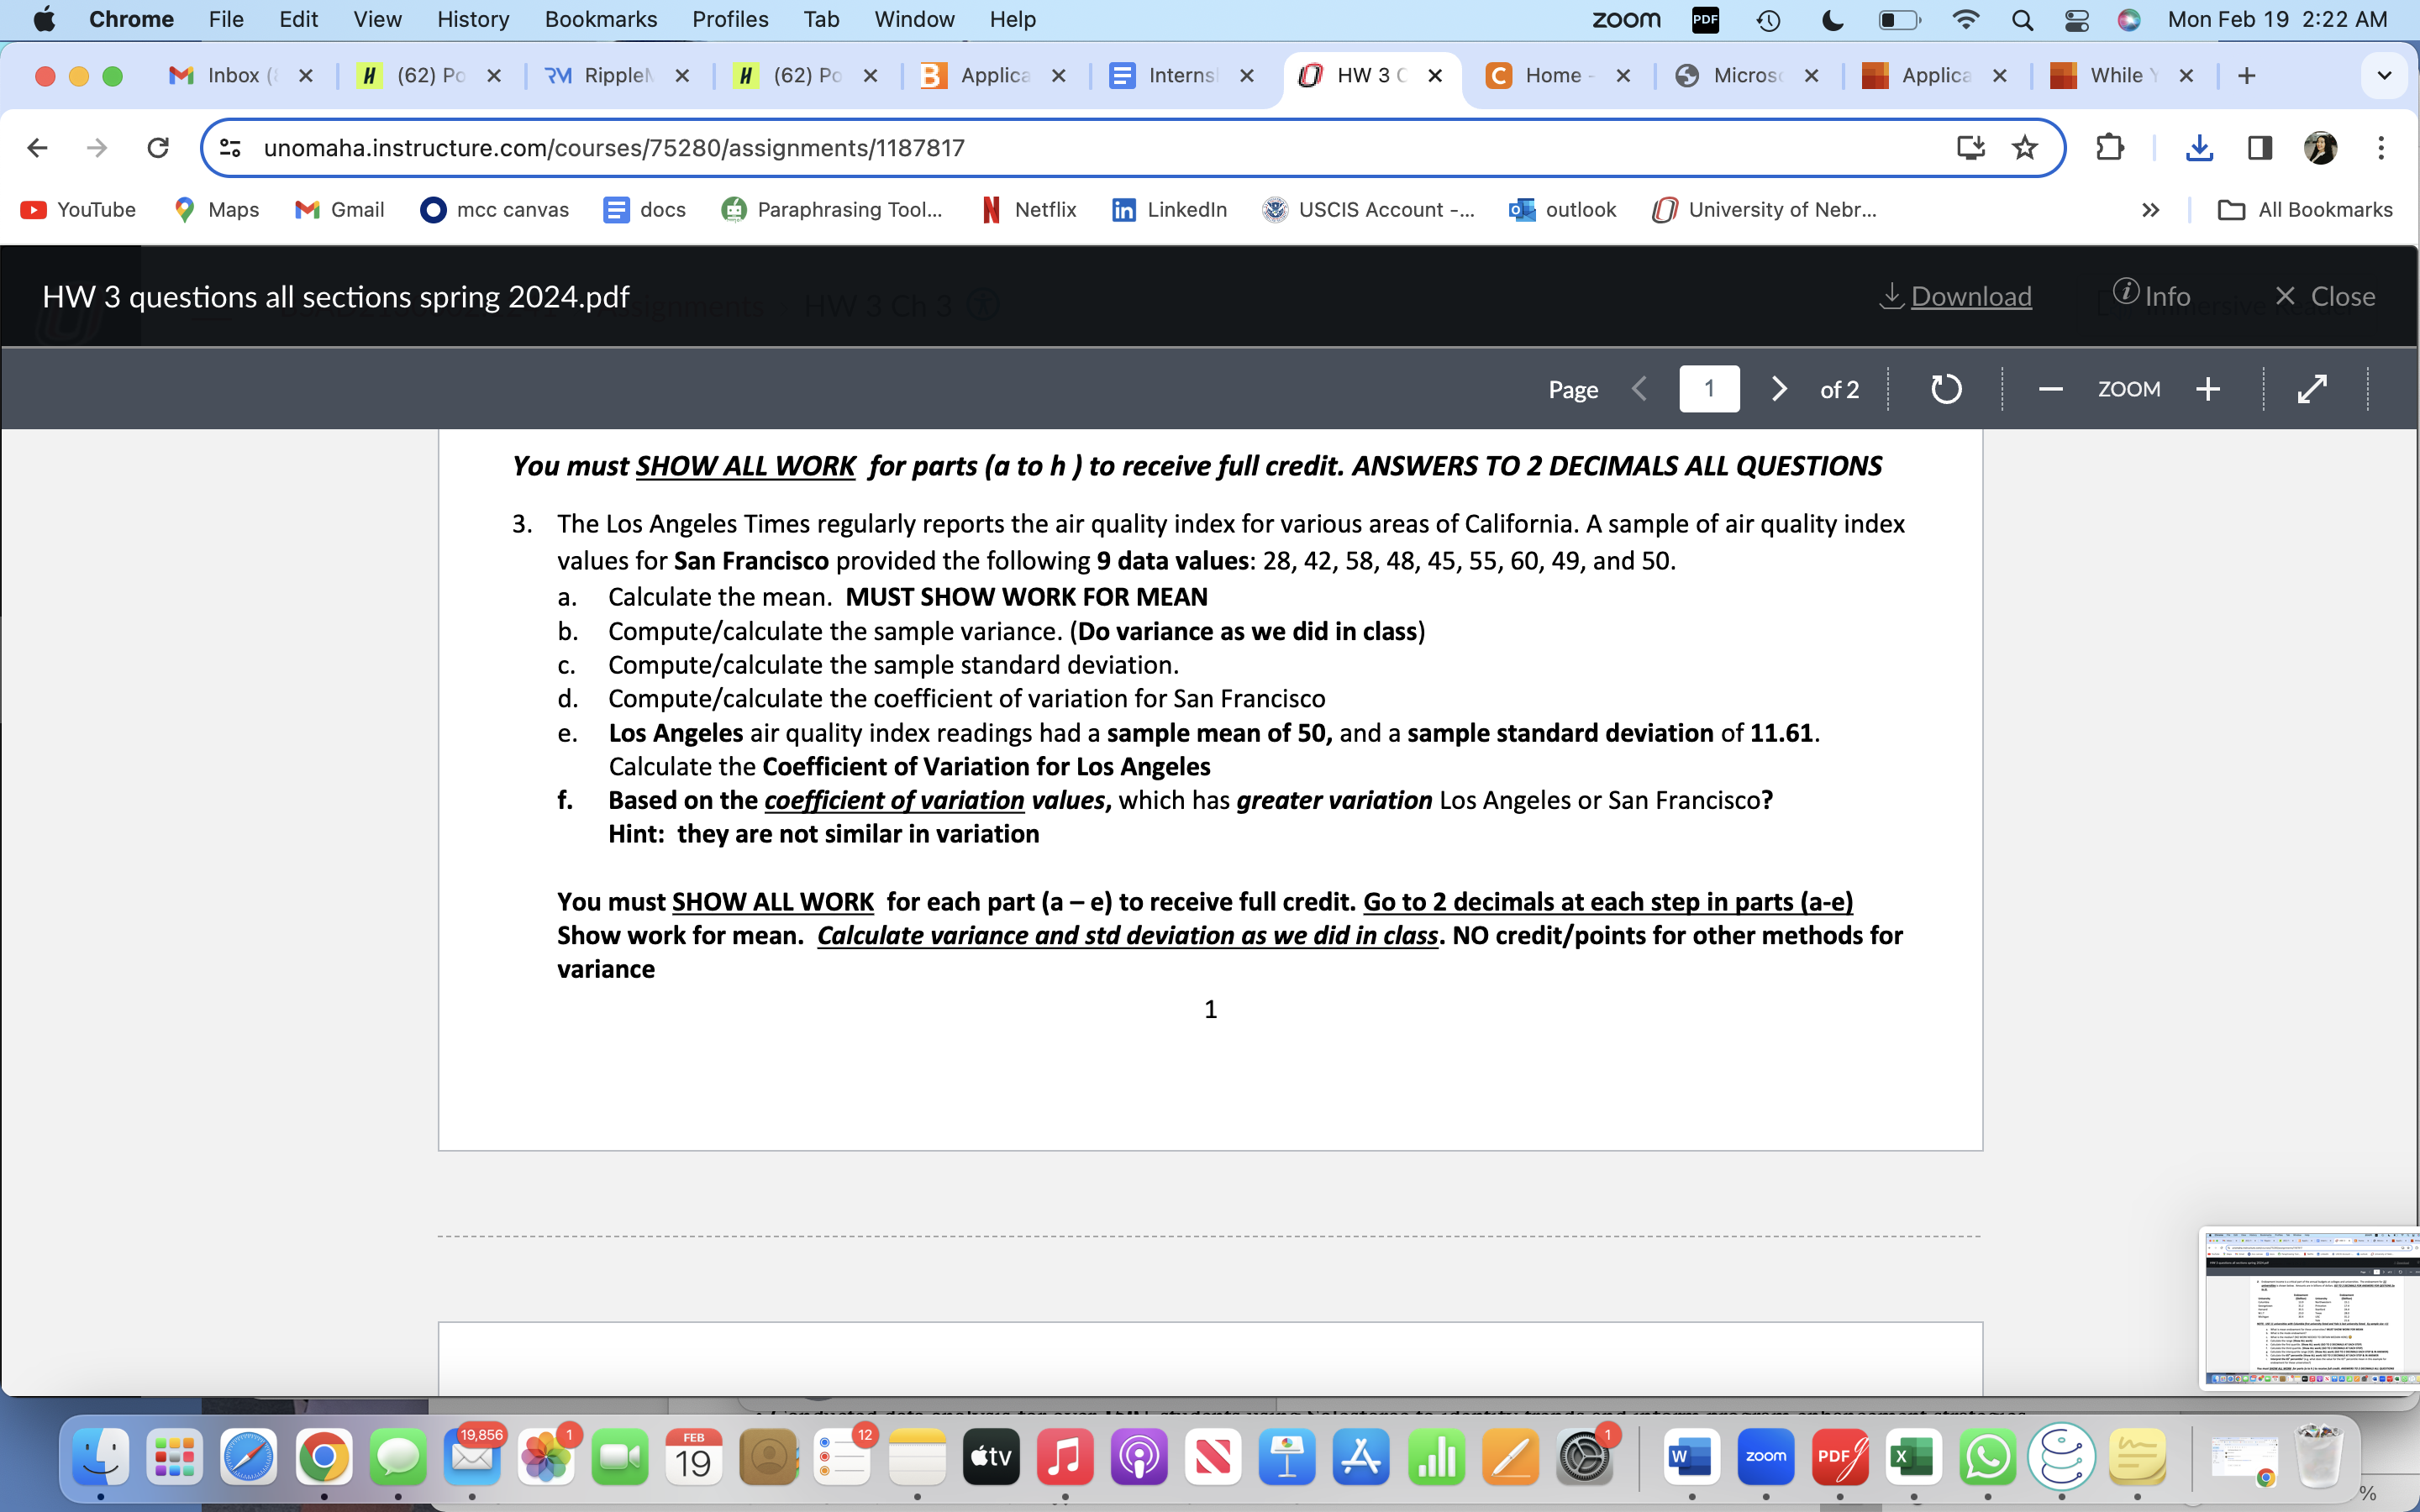The height and width of the screenshot is (1512, 2420).
Task: Click the page number input field
Action: click(1709, 389)
